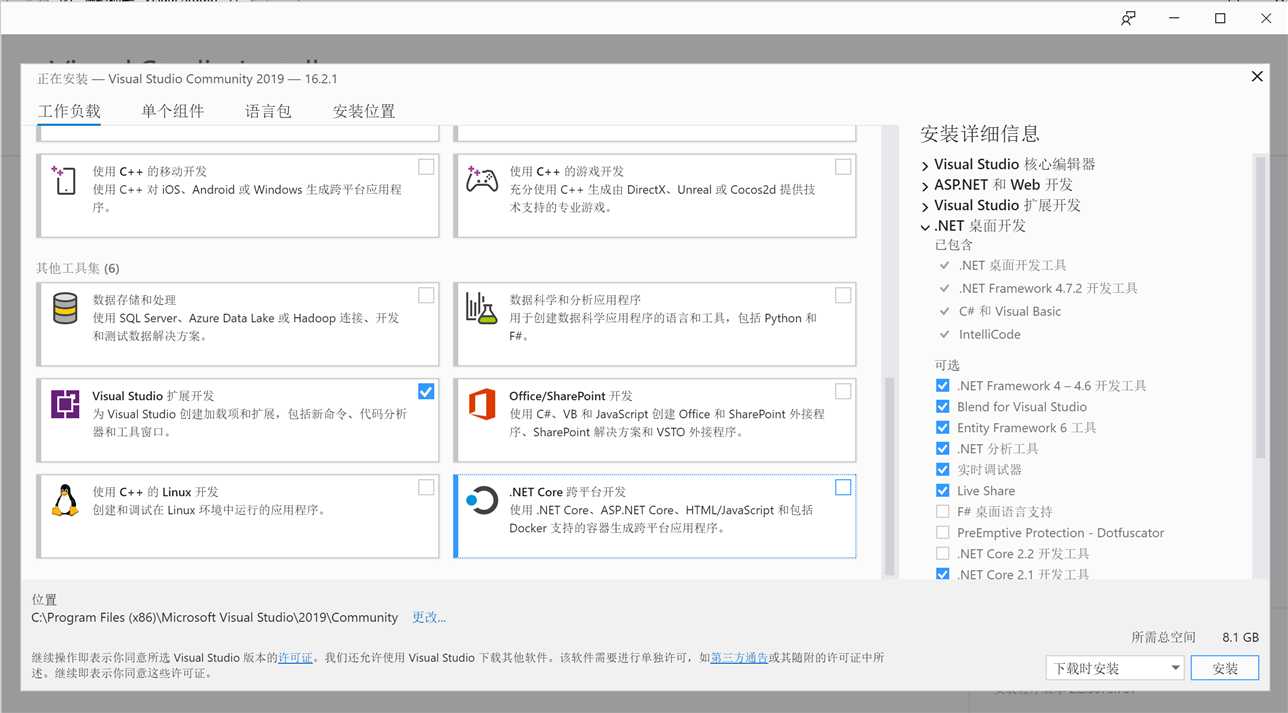Check the C++ Linux development workload
The width and height of the screenshot is (1288, 713).
point(426,487)
